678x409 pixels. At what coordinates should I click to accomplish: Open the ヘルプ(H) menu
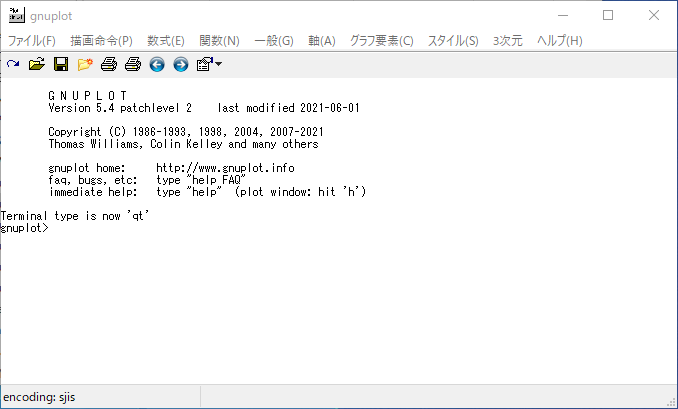coord(560,41)
